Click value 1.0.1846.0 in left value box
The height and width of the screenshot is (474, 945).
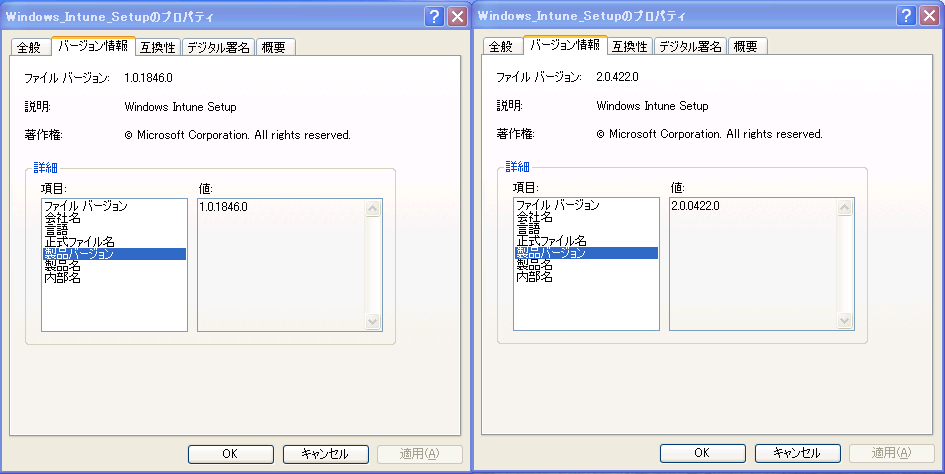tap(224, 207)
